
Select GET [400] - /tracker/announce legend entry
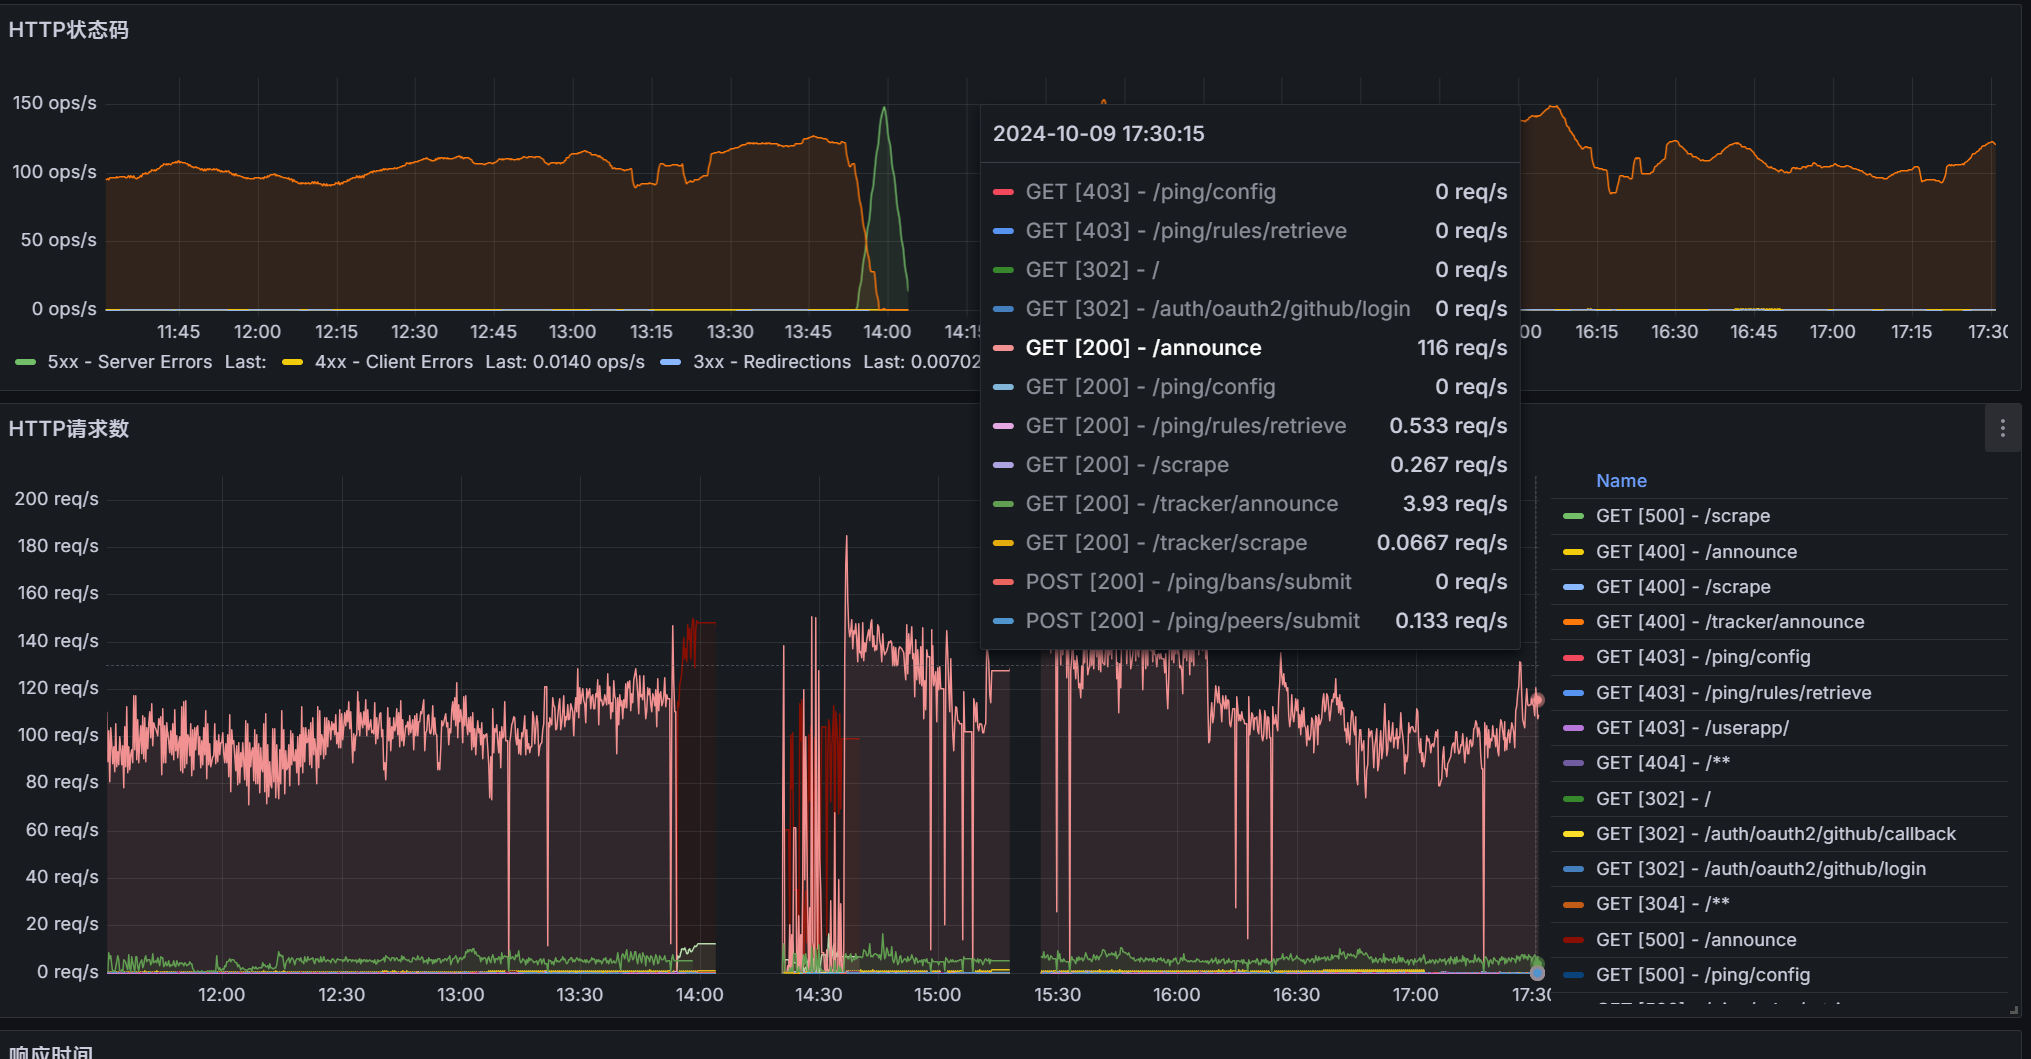[1729, 622]
